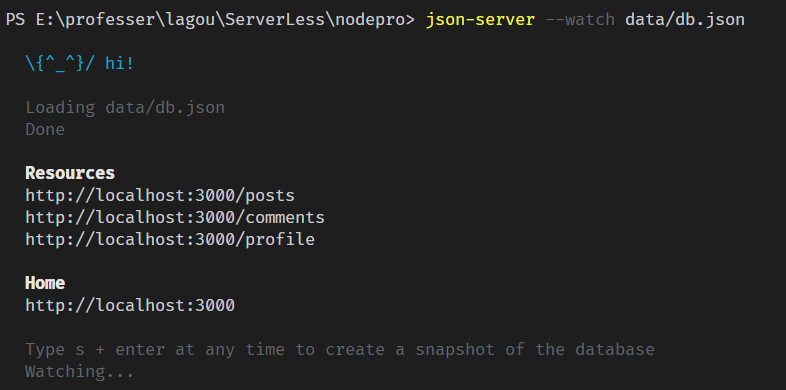Click the PowerShell prompt path text
Viewport: 786px width, 390px height.
(211, 20)
